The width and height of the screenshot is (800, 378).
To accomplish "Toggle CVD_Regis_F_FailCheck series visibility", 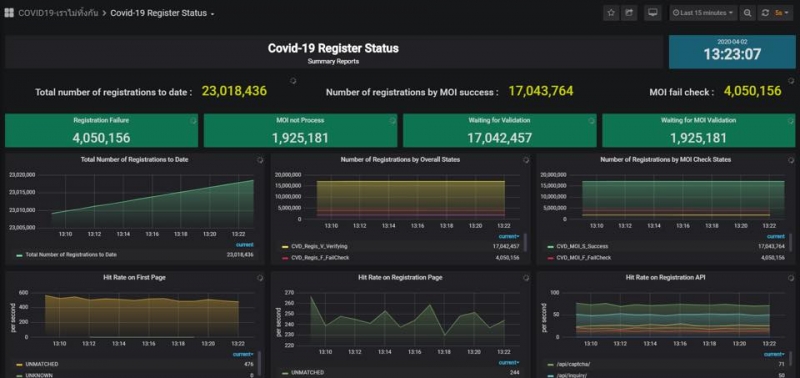I will [x=320, y=258].
